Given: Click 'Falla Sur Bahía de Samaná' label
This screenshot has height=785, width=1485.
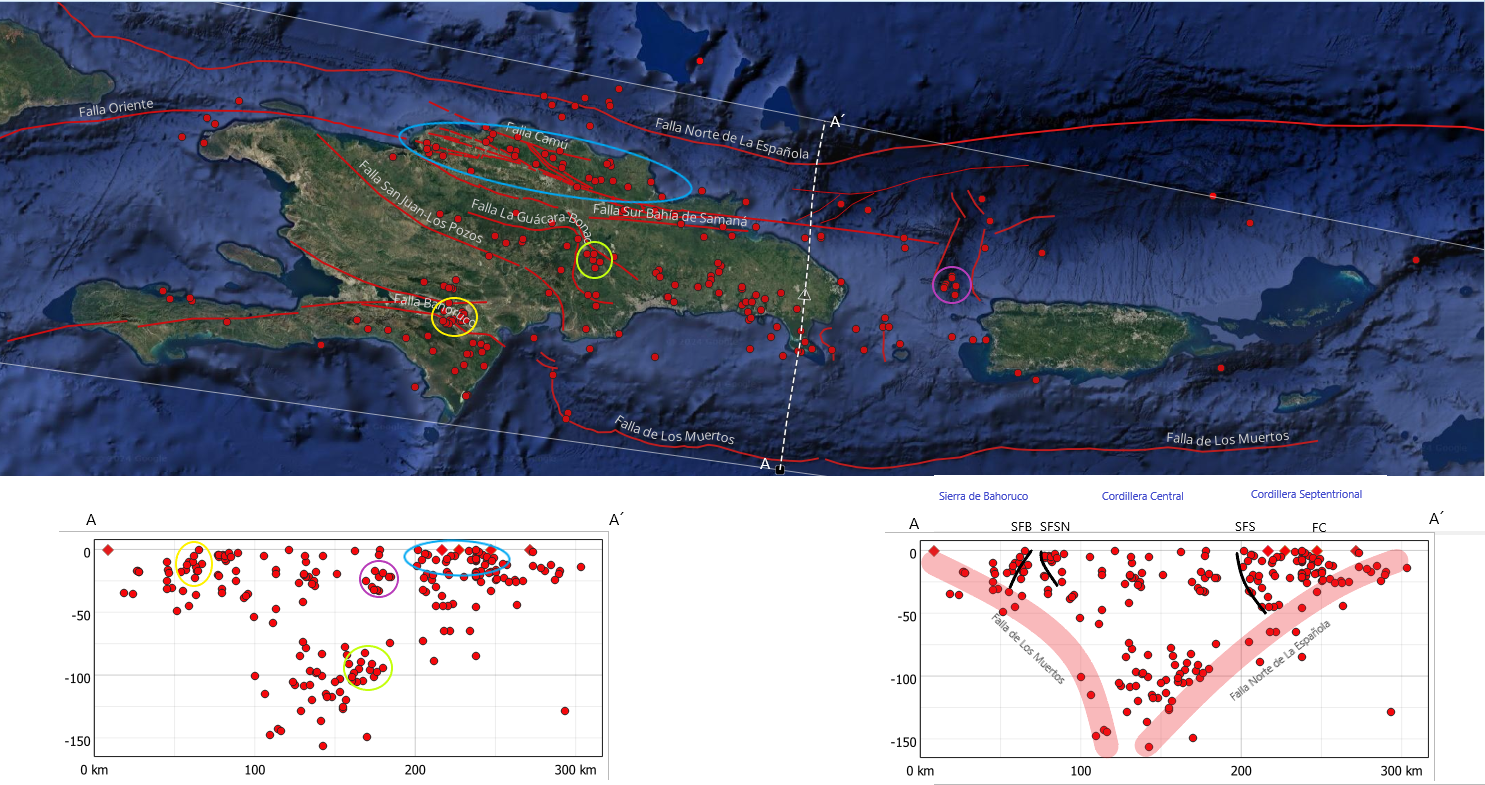Looking at the screenshot, I should tap(670, 213).
